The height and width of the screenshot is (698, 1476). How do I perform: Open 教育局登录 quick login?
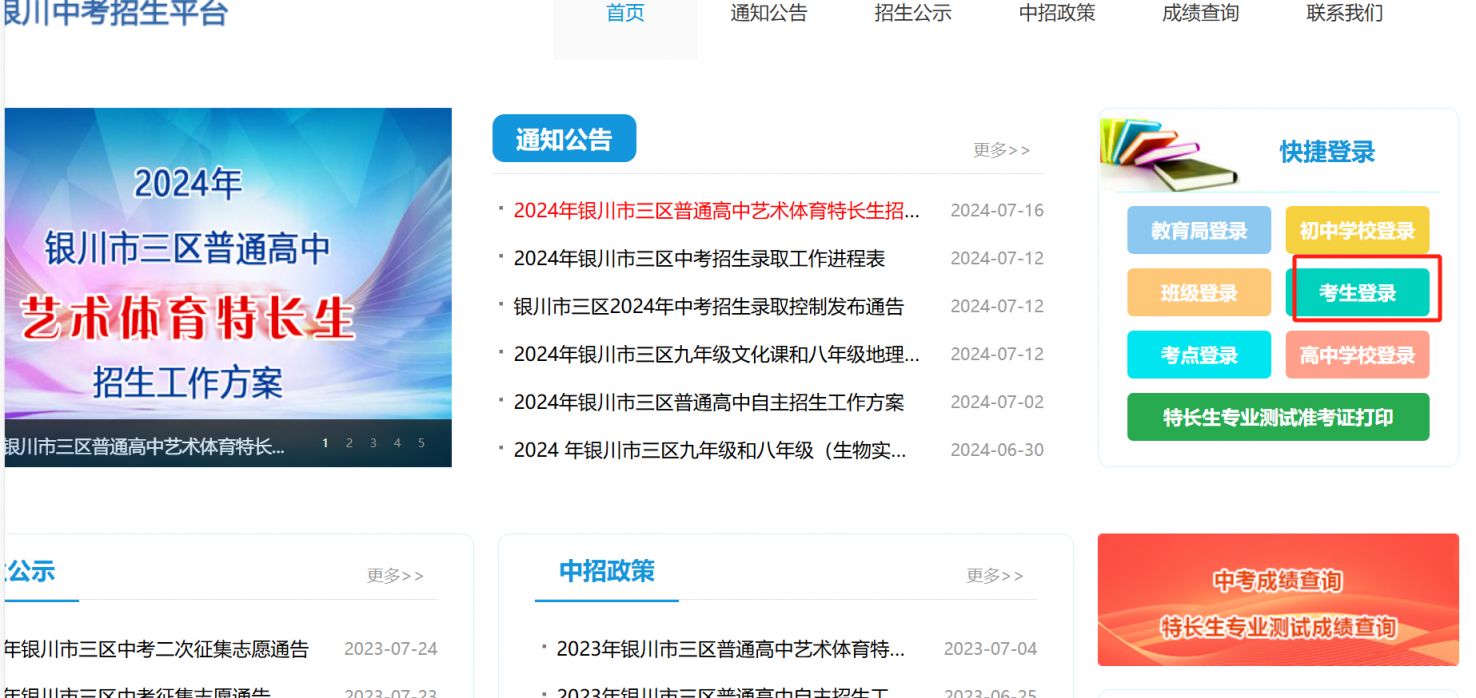1199,231
